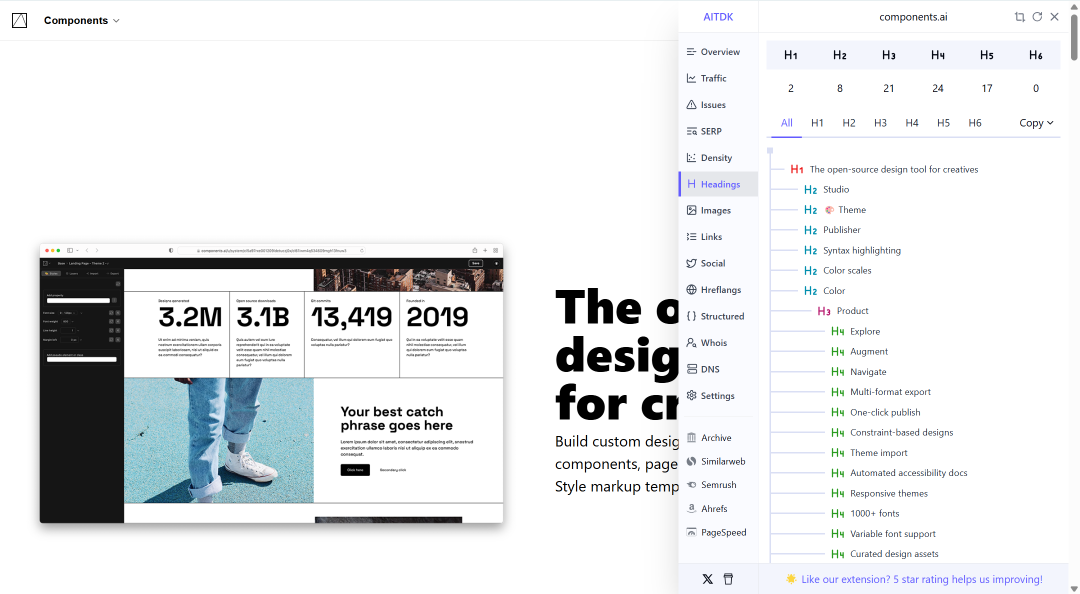Click the H2 'Studio' heading row
Image resolution: width=1080 pixels, height=594 pixels.
[827, 190]
